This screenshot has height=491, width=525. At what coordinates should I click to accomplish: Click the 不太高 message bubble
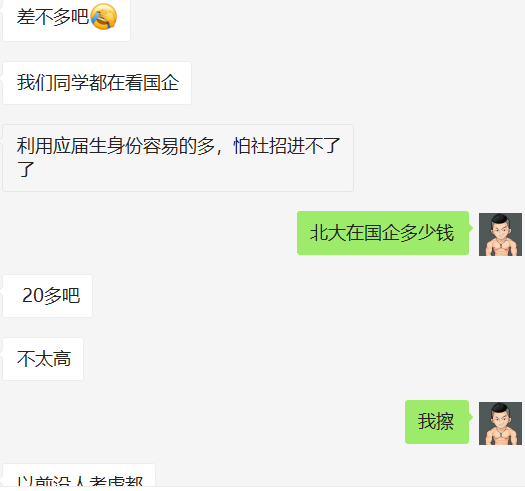pos(43,359)
